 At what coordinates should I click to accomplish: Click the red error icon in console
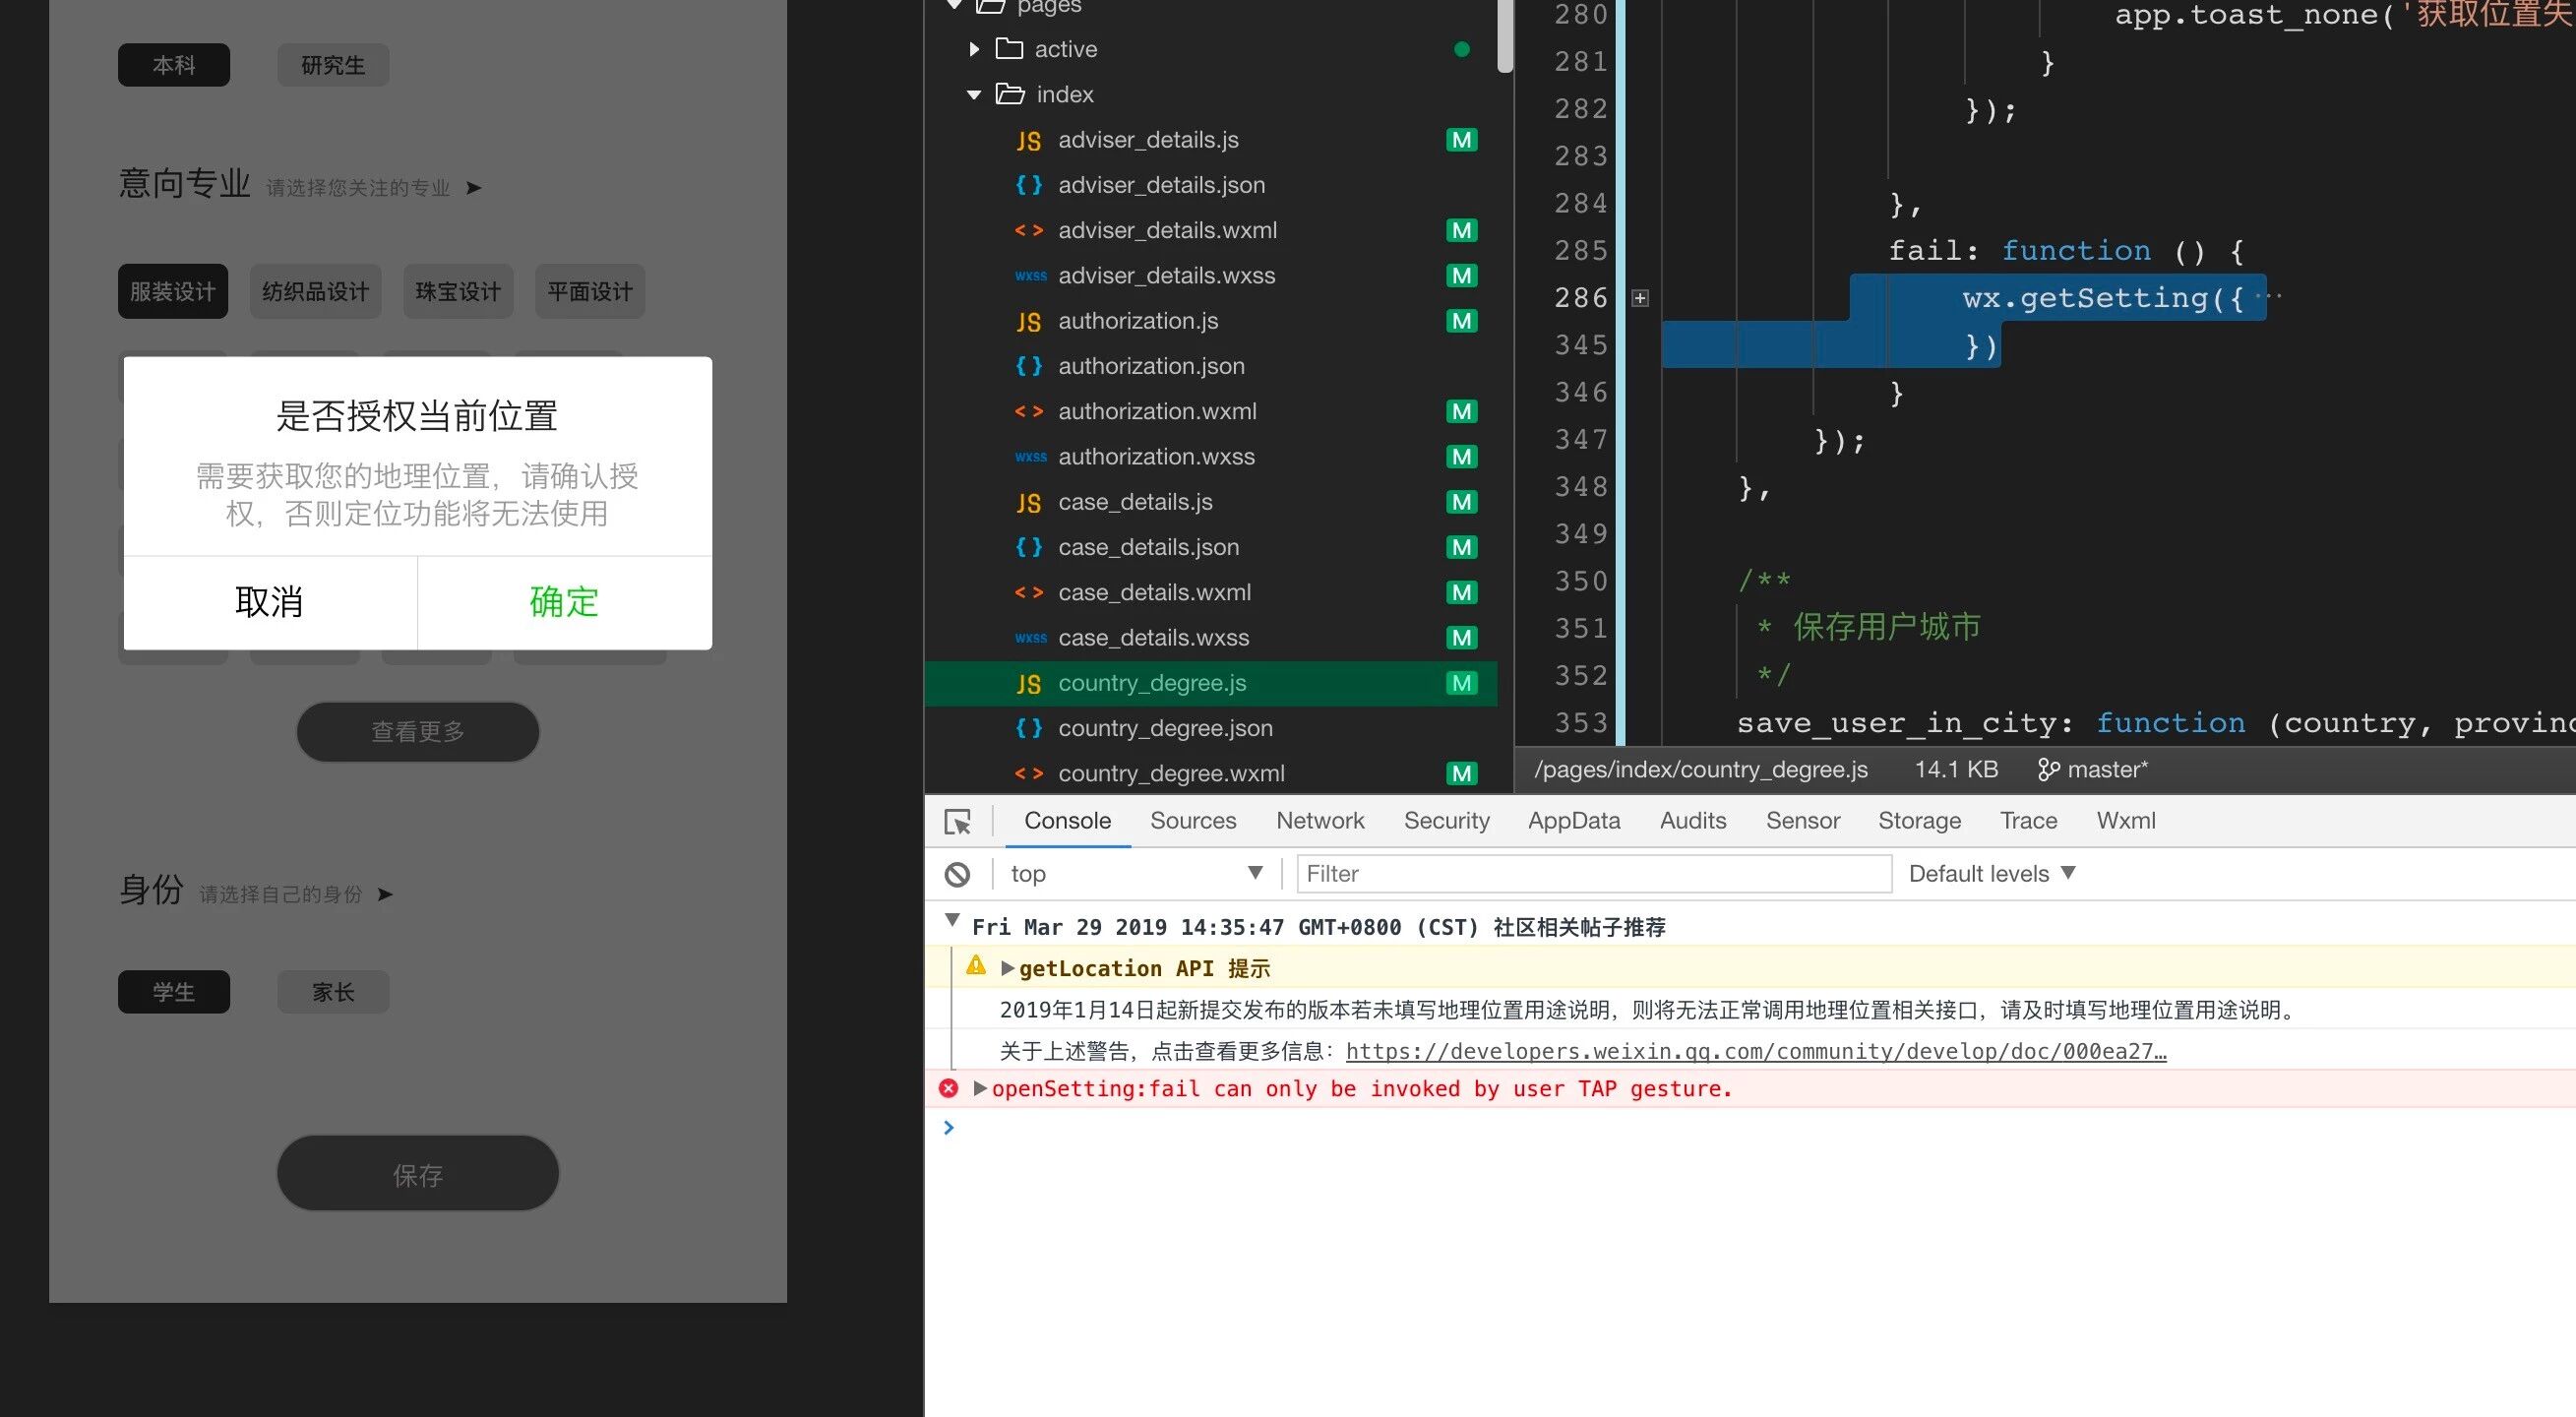[949, 1089]
